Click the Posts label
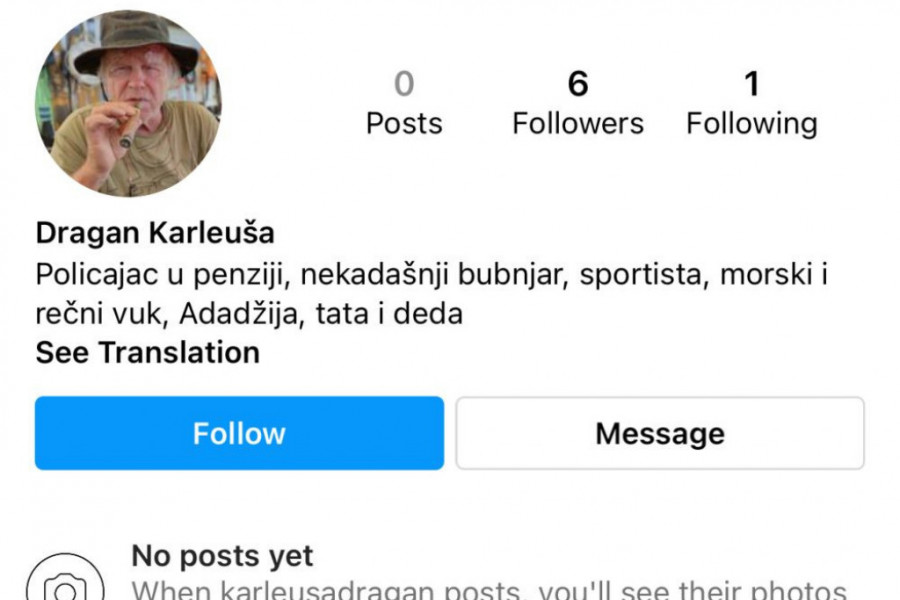900x600 pixels. tap(404, 123)
